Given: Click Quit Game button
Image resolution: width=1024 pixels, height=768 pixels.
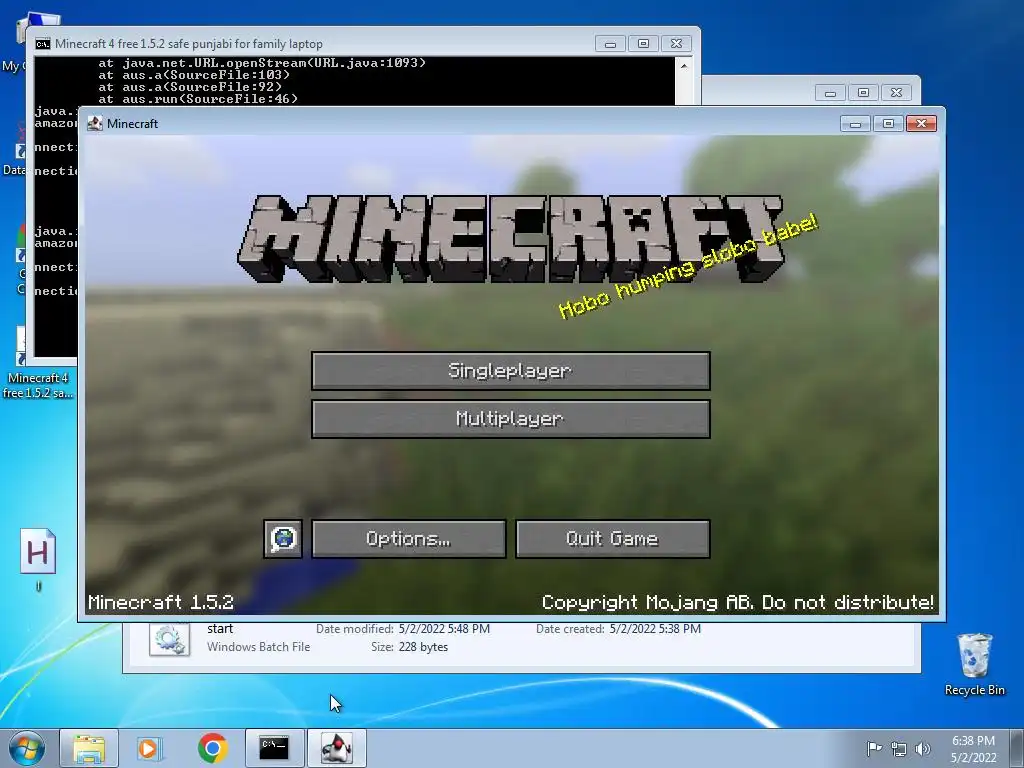Looking at the screenshot, I should click(613, 539).
